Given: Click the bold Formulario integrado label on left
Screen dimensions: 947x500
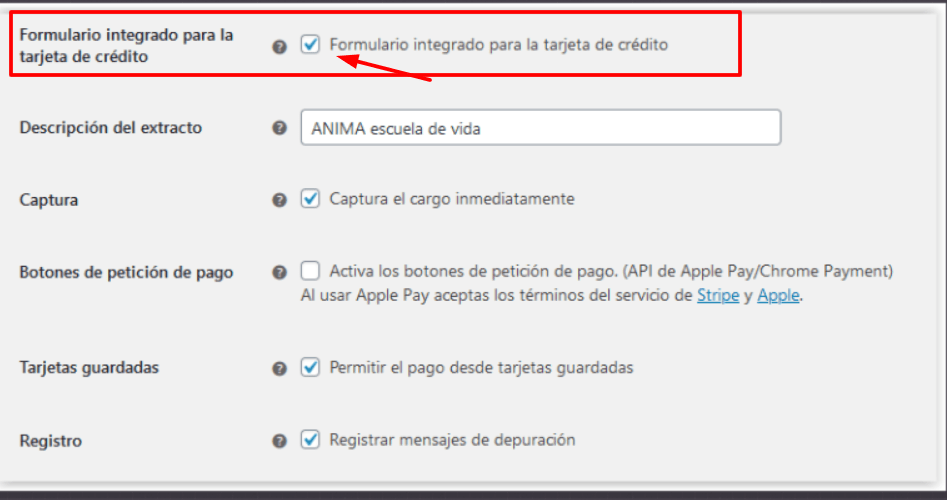Looking at the screenshot, I should (126, 45).
